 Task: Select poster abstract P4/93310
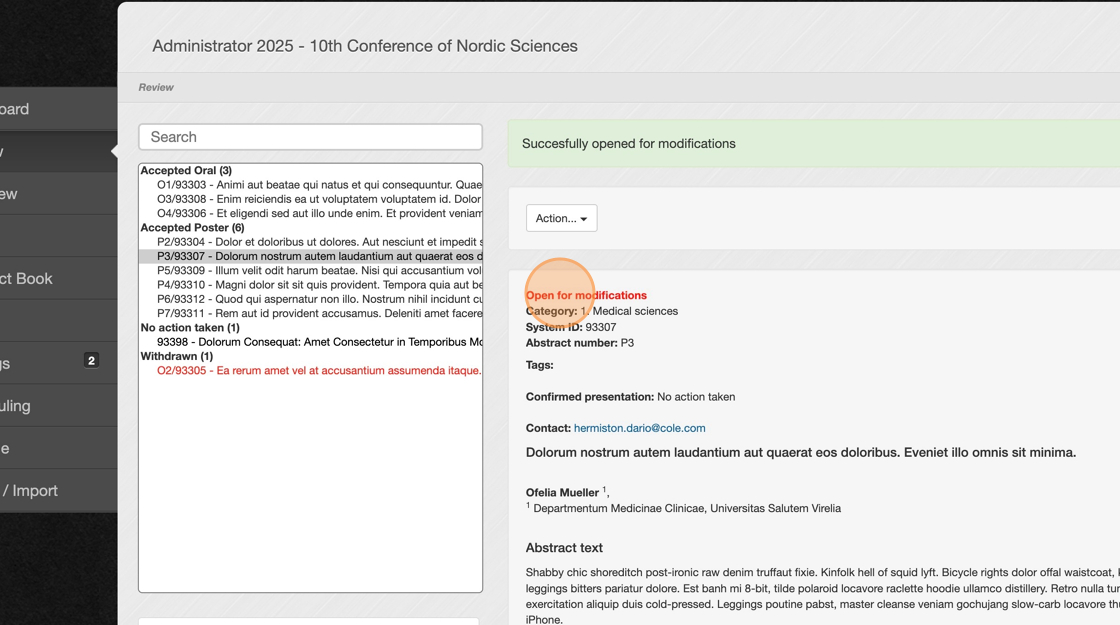click(x=318, y=285)
